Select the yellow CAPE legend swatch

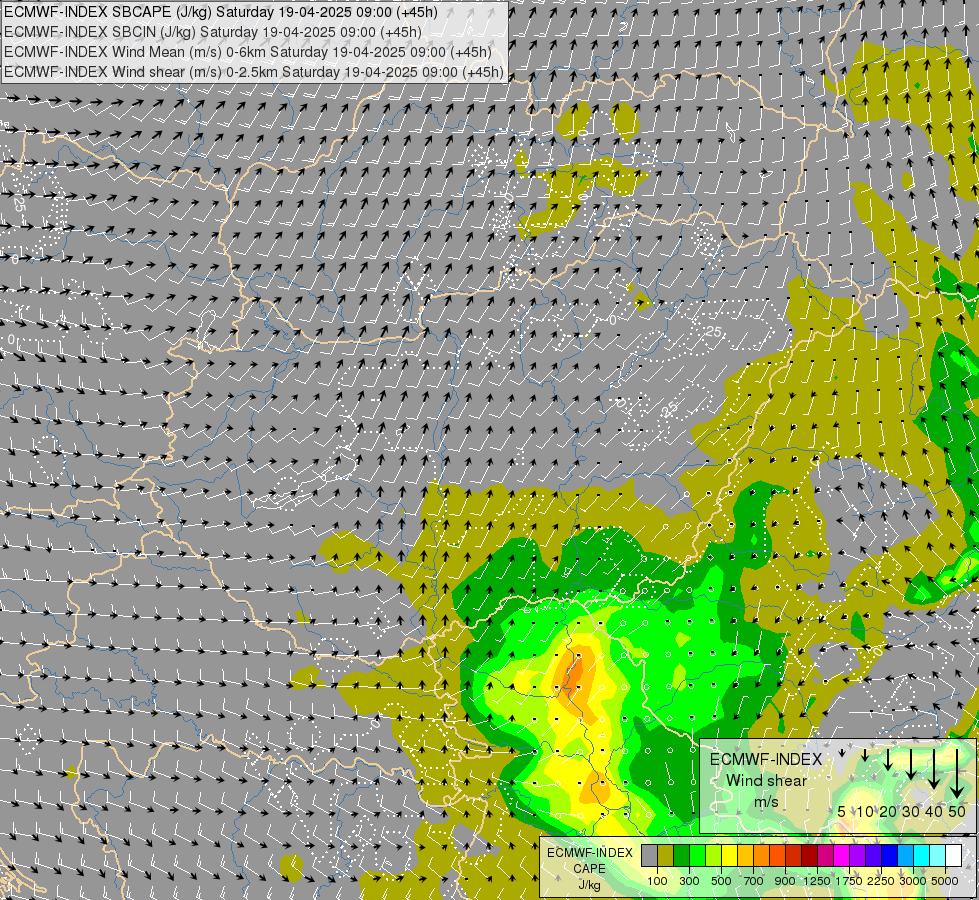[x=730, y=855]
